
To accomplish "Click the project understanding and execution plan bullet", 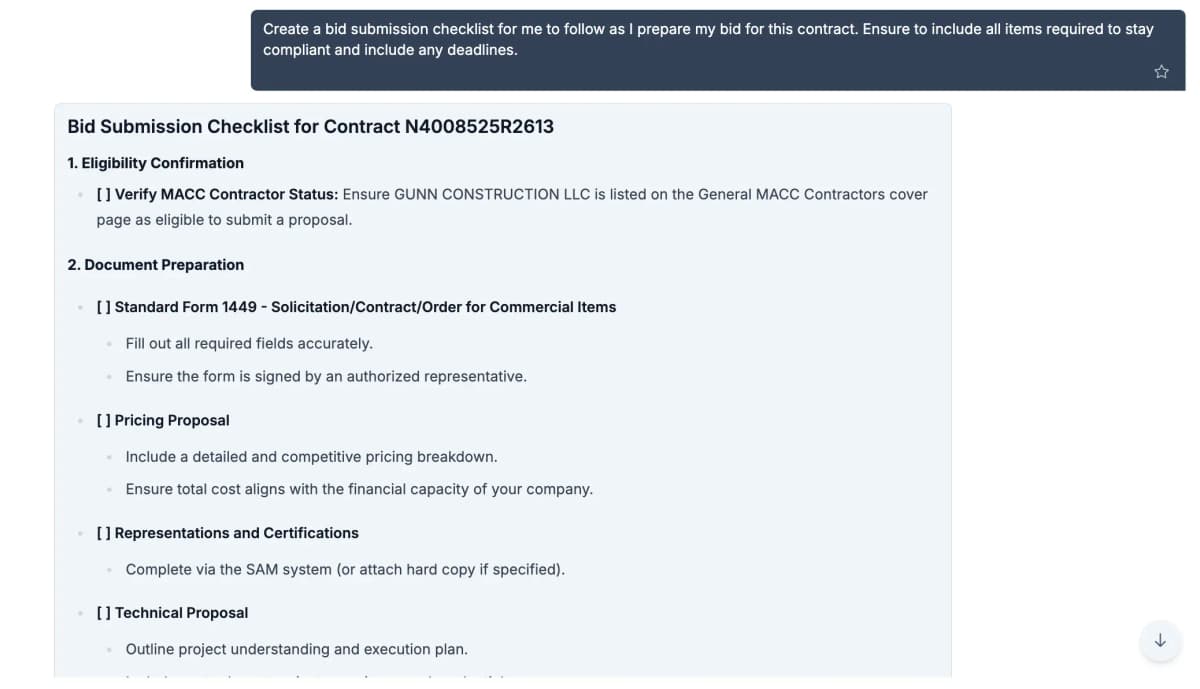I will [296, 649].
